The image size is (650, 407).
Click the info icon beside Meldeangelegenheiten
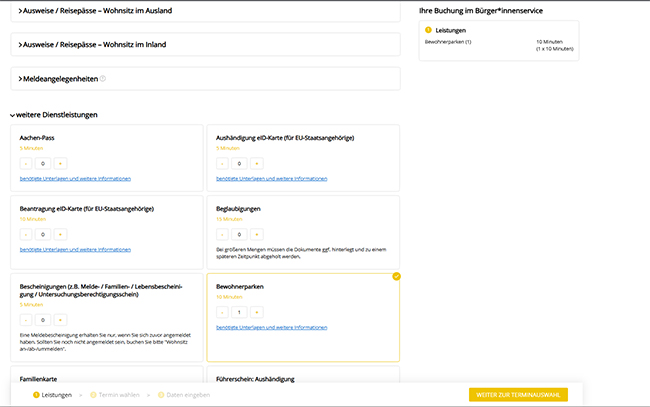click(103, 78)
